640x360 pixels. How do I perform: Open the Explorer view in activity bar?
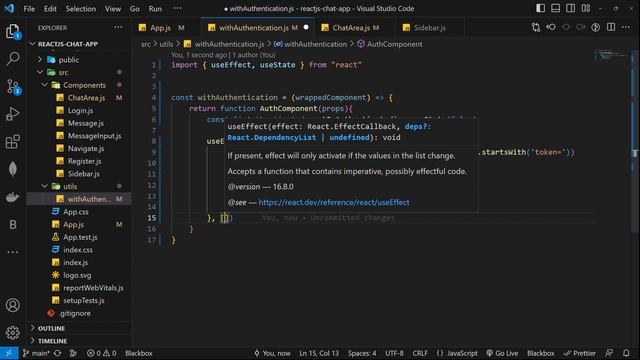click(x=13, y=31)
